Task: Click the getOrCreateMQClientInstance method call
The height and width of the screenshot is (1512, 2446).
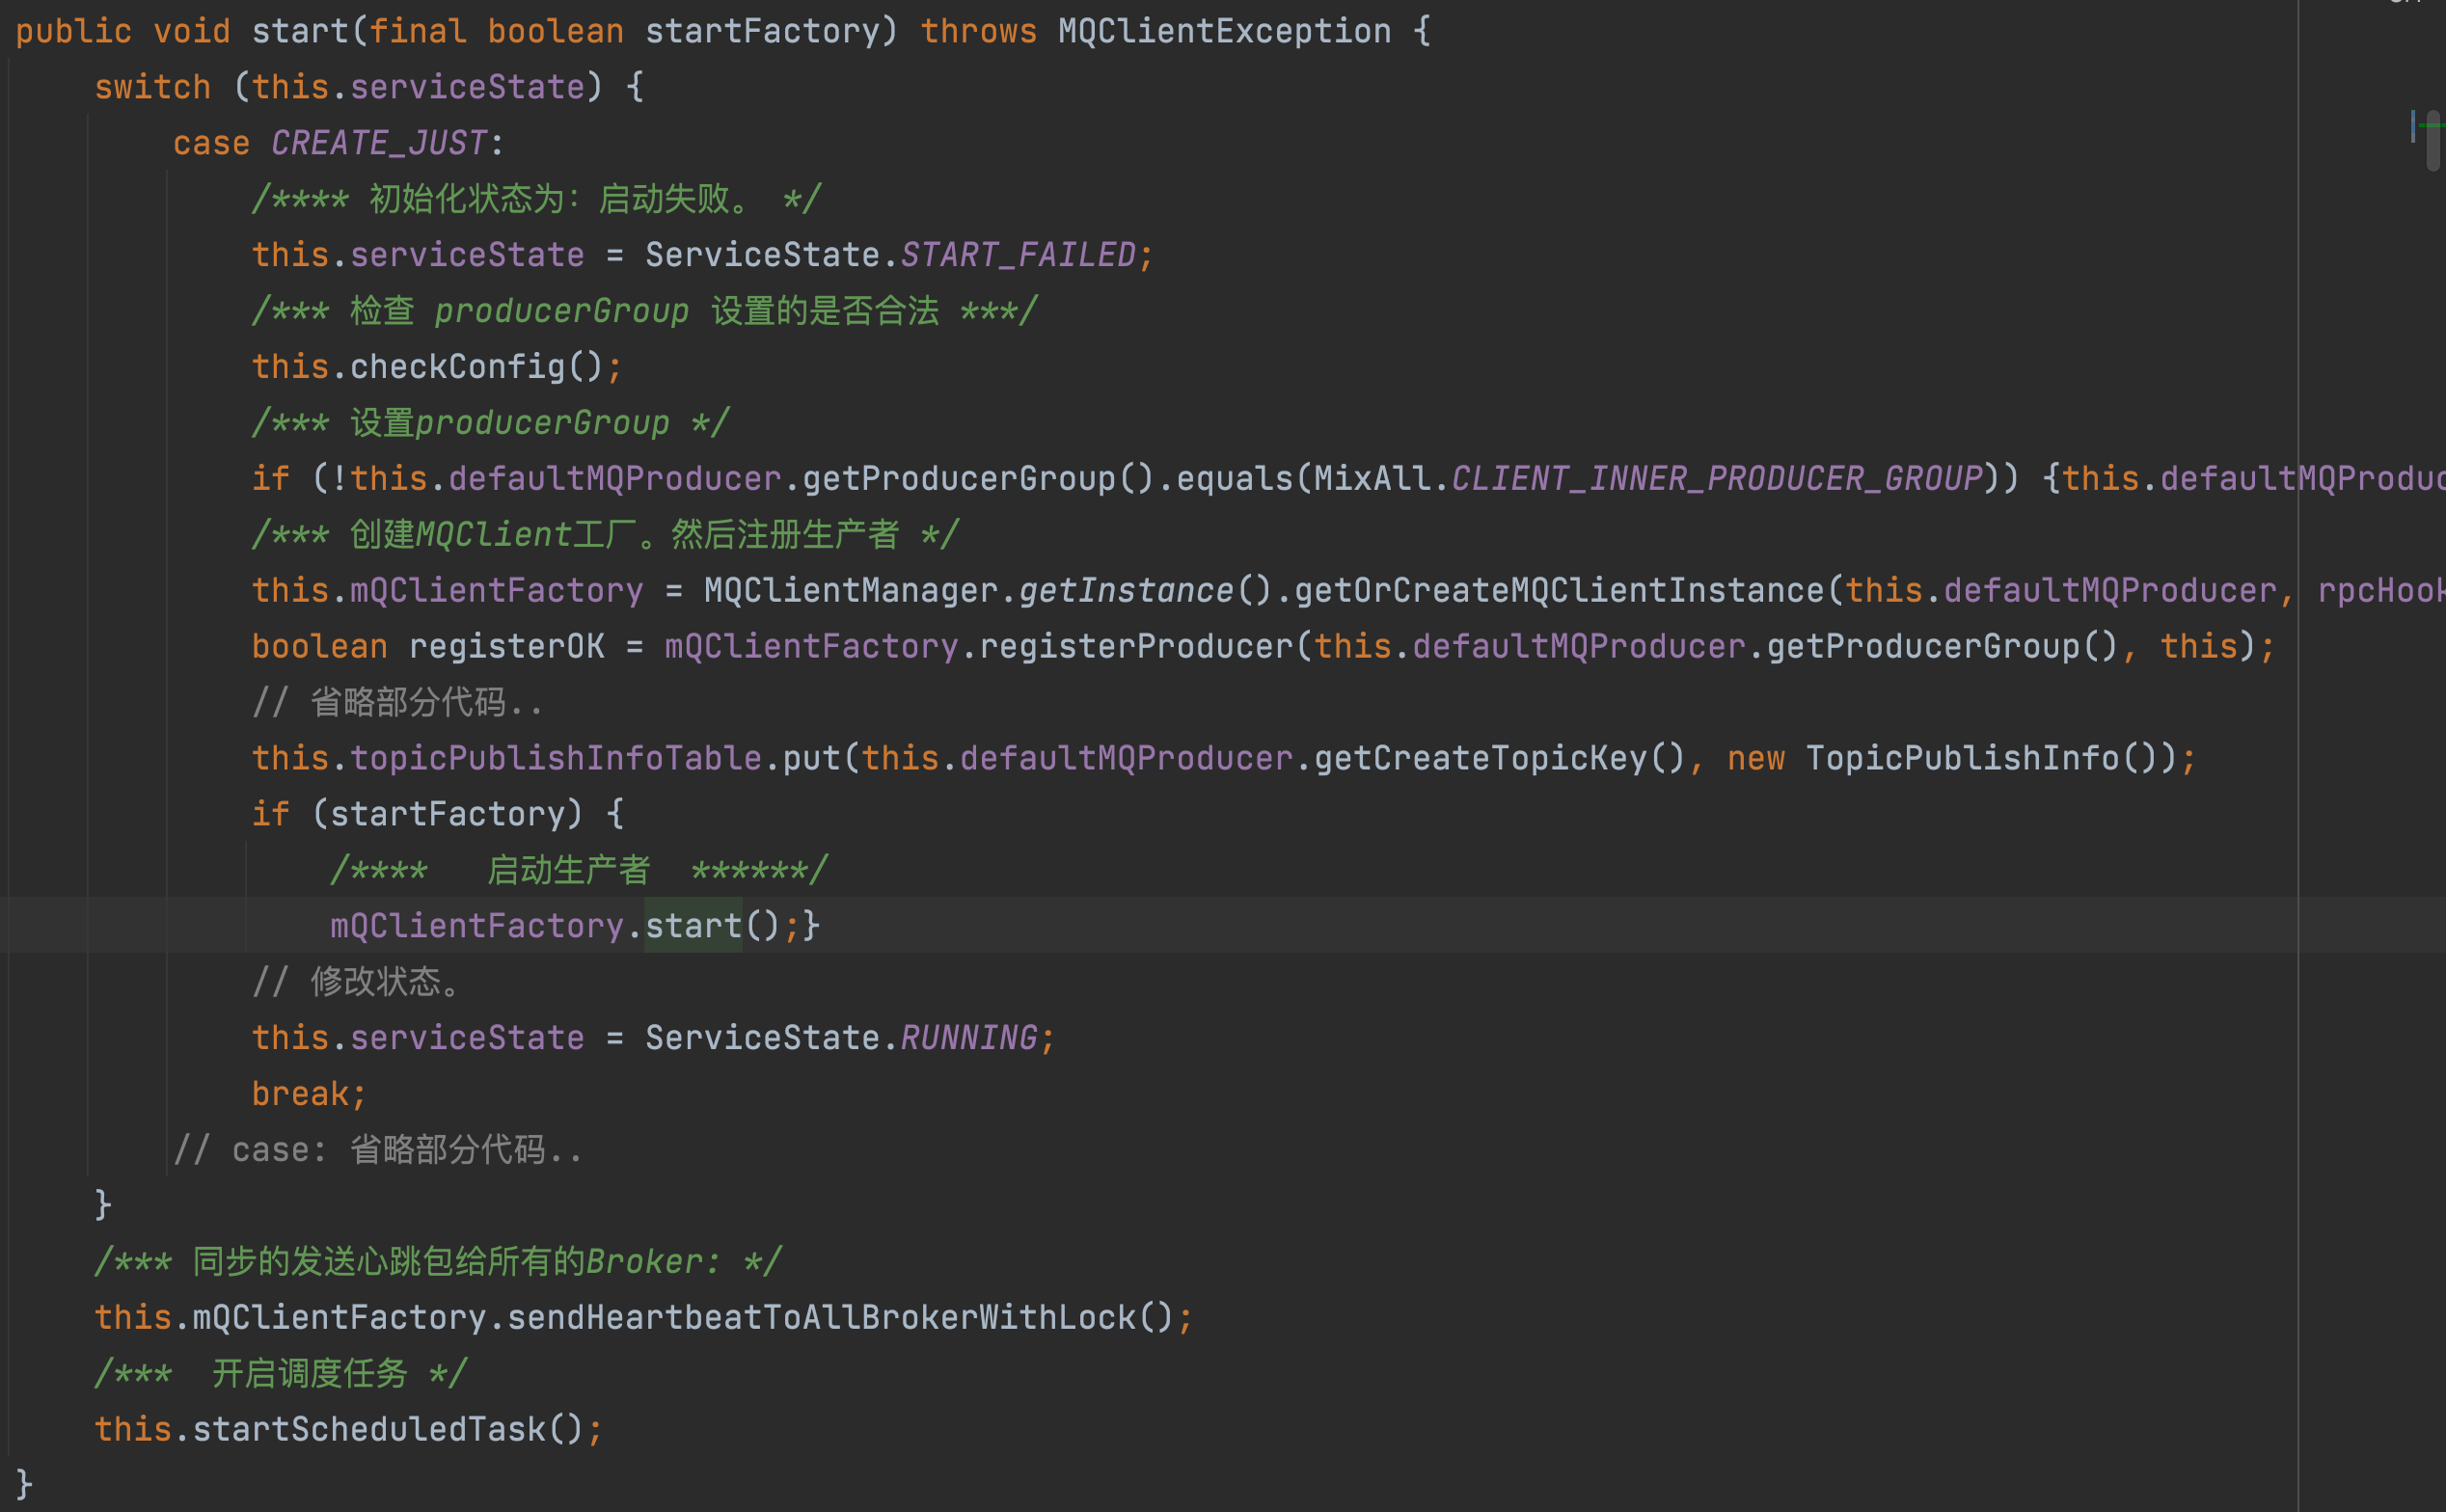Action: pos(1559,590)
